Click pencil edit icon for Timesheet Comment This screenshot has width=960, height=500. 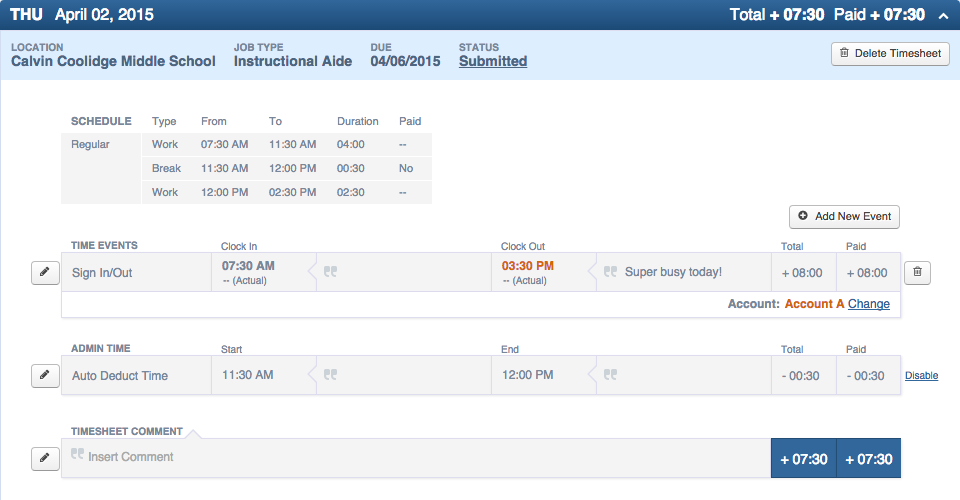pos(46,458)
